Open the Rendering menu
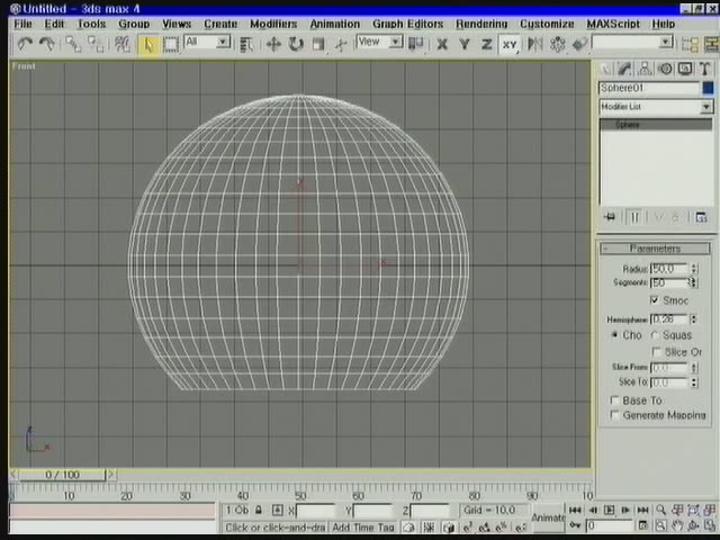Image resolution: width=720 pixels, height=540 pixels. point(481,24)
